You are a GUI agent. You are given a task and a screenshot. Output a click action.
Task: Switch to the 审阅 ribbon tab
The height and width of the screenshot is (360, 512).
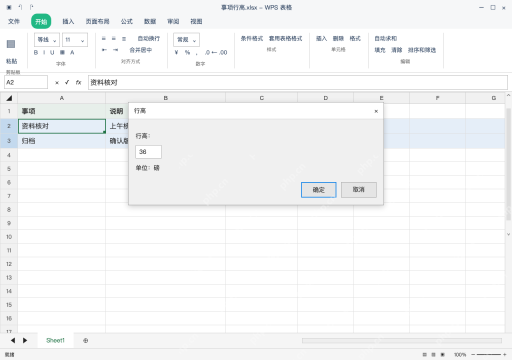tap(173, 21)
